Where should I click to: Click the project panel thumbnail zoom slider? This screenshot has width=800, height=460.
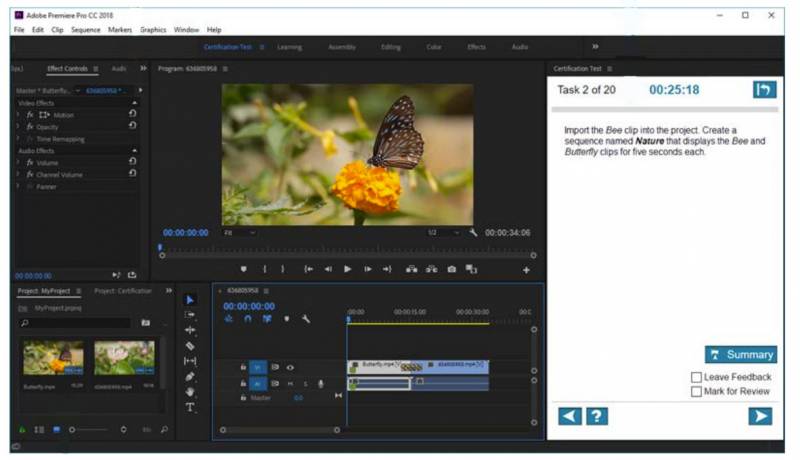(90, 430)
